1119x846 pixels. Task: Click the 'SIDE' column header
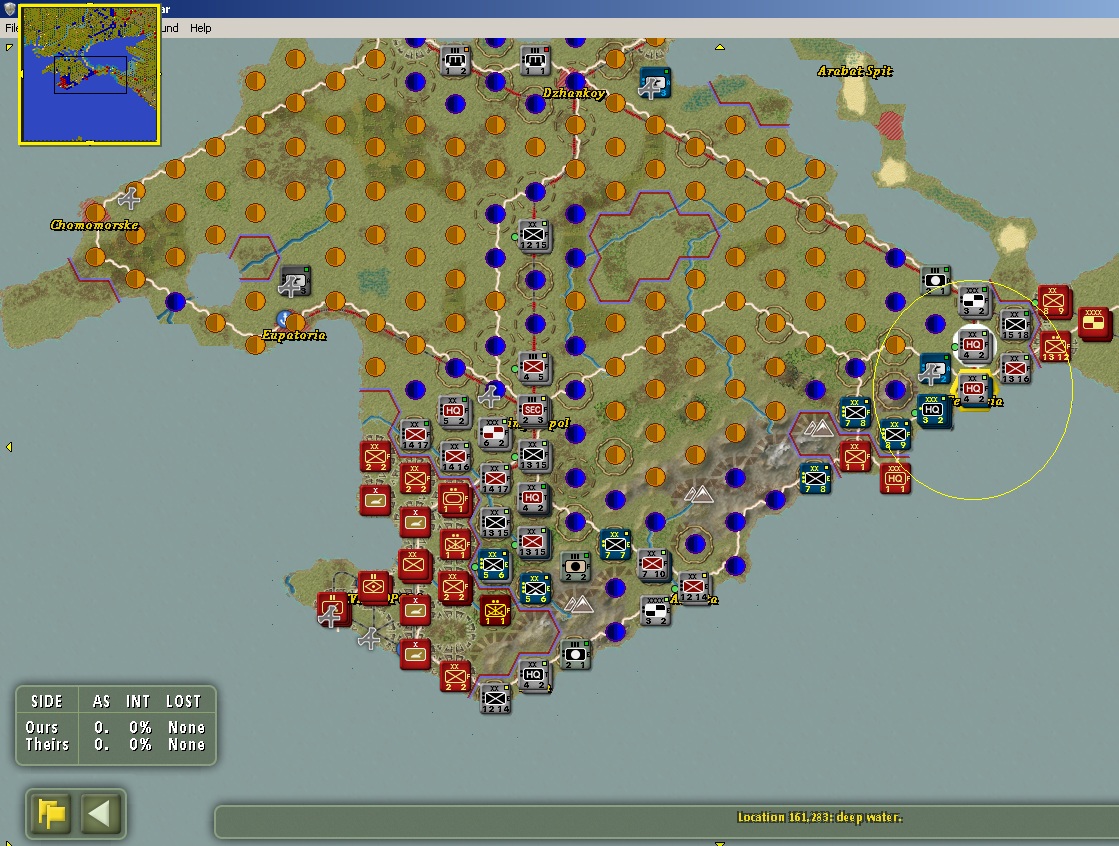click(46, 701)
